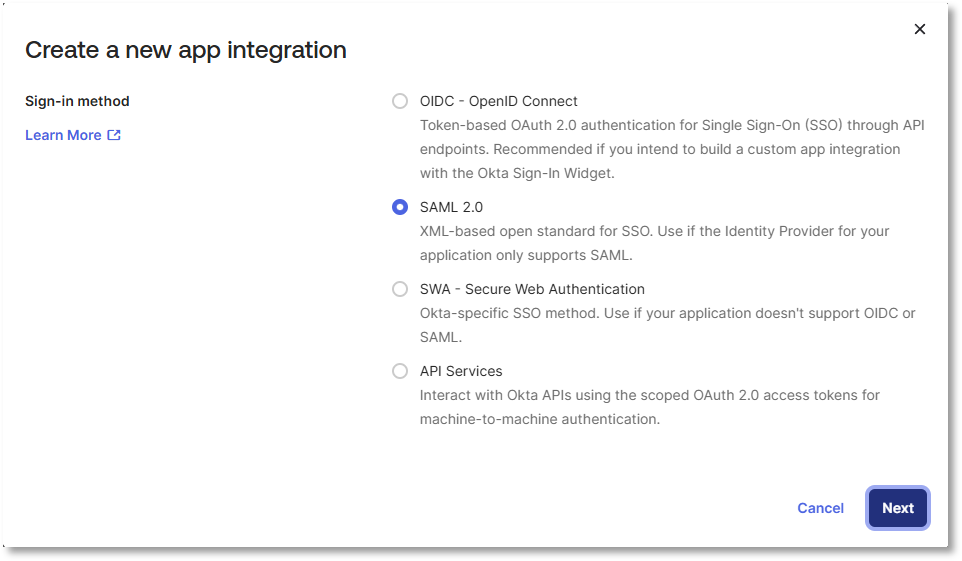
Task: Click the 'Sign-in method' section label
Action: (77, 101)
